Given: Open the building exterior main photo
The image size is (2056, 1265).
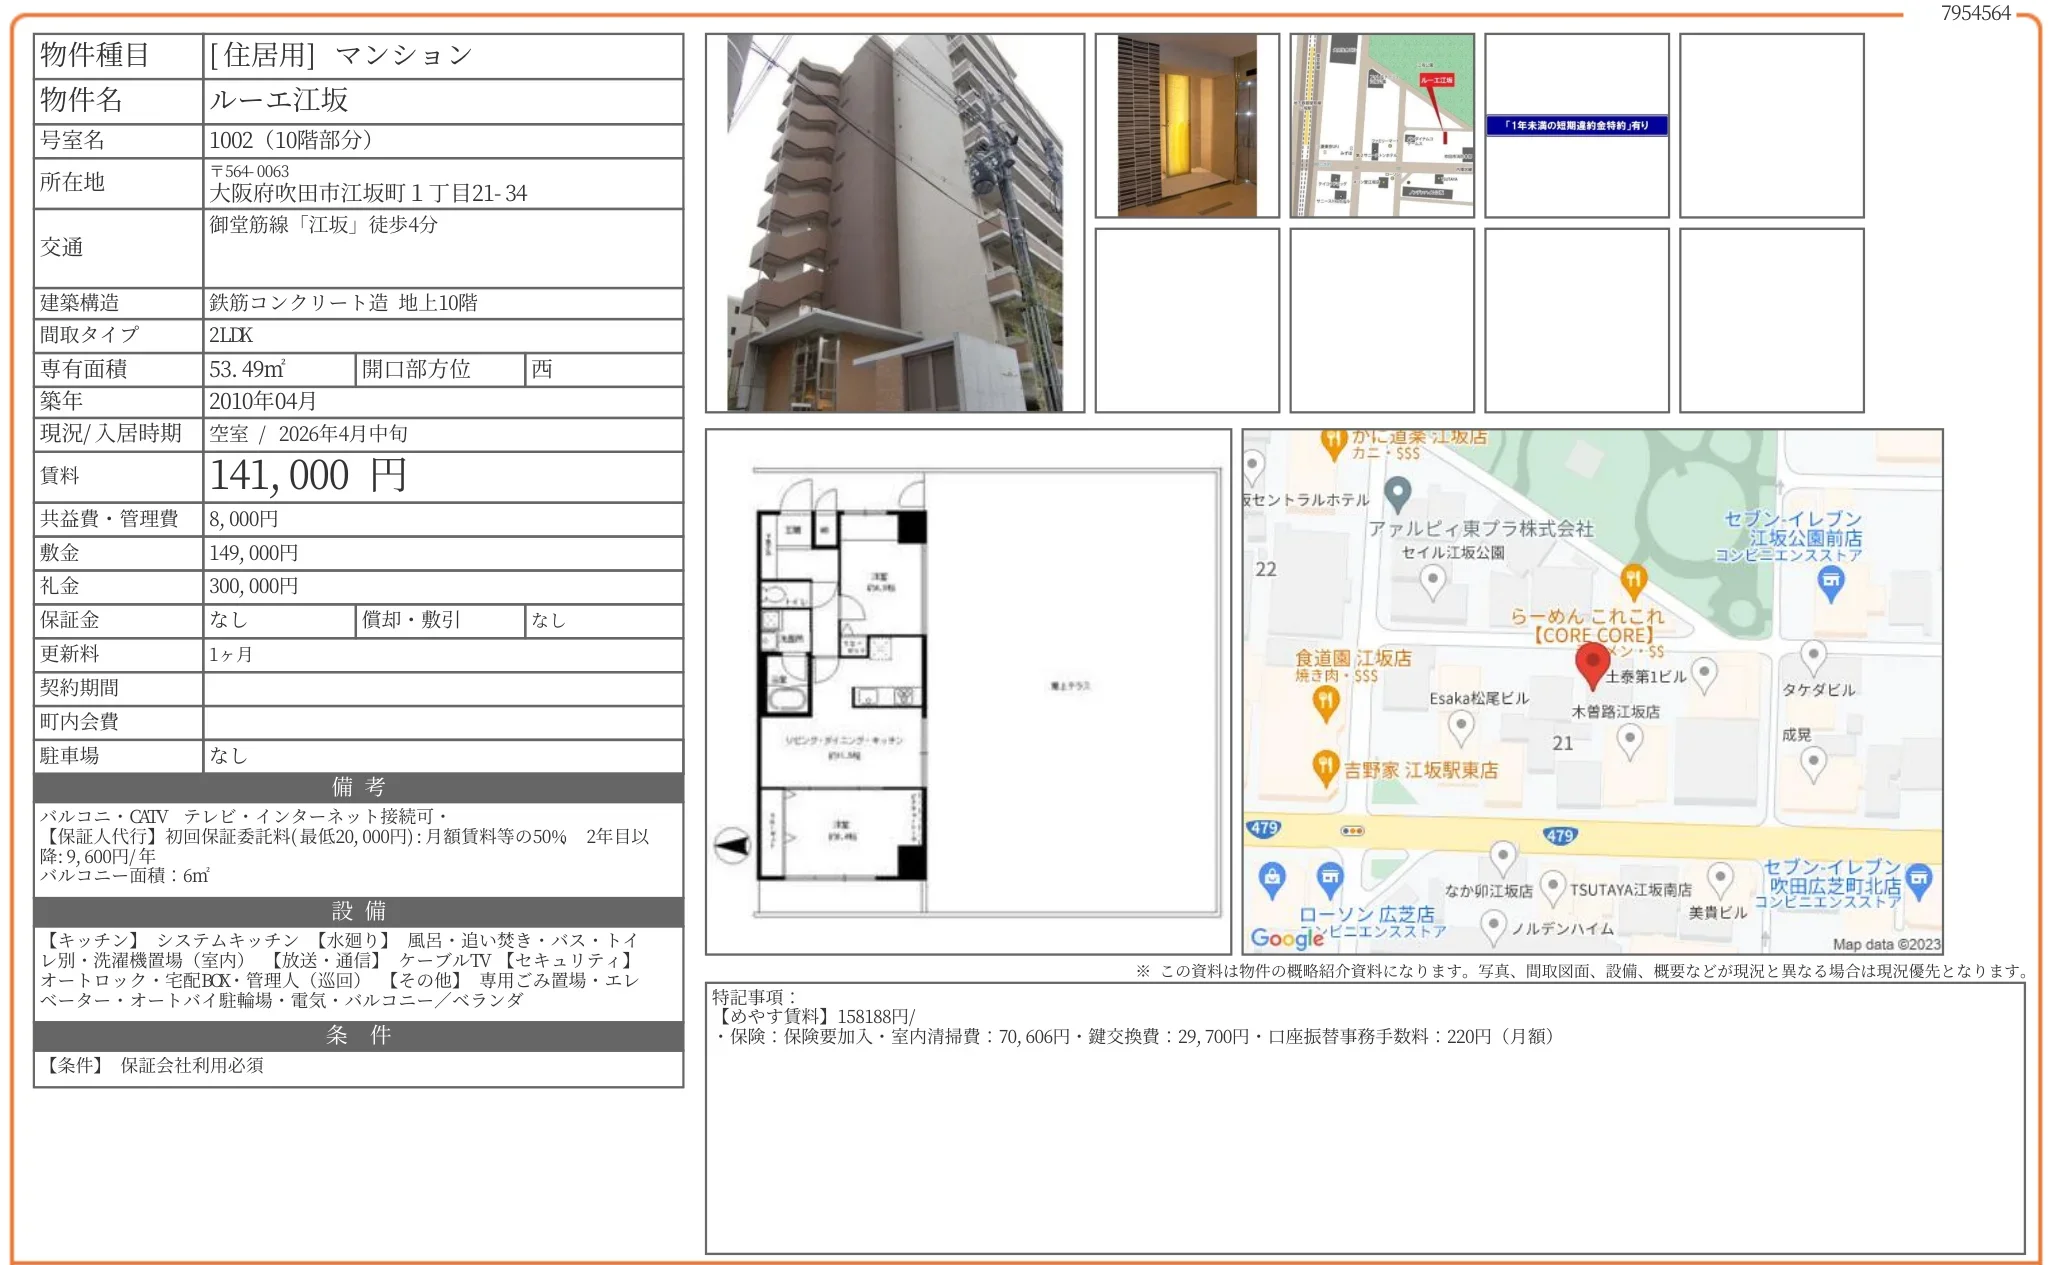Looking at the screenshot, I should 894,223.
